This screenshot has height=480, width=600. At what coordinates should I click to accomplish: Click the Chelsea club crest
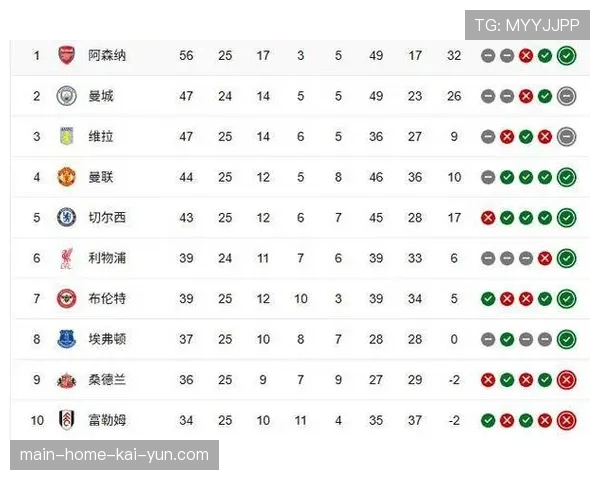click(x=66, y=217)
